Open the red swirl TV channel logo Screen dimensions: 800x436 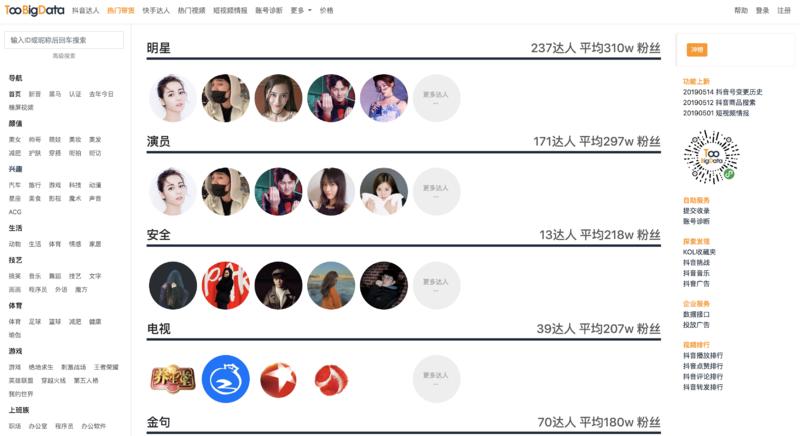331,380
